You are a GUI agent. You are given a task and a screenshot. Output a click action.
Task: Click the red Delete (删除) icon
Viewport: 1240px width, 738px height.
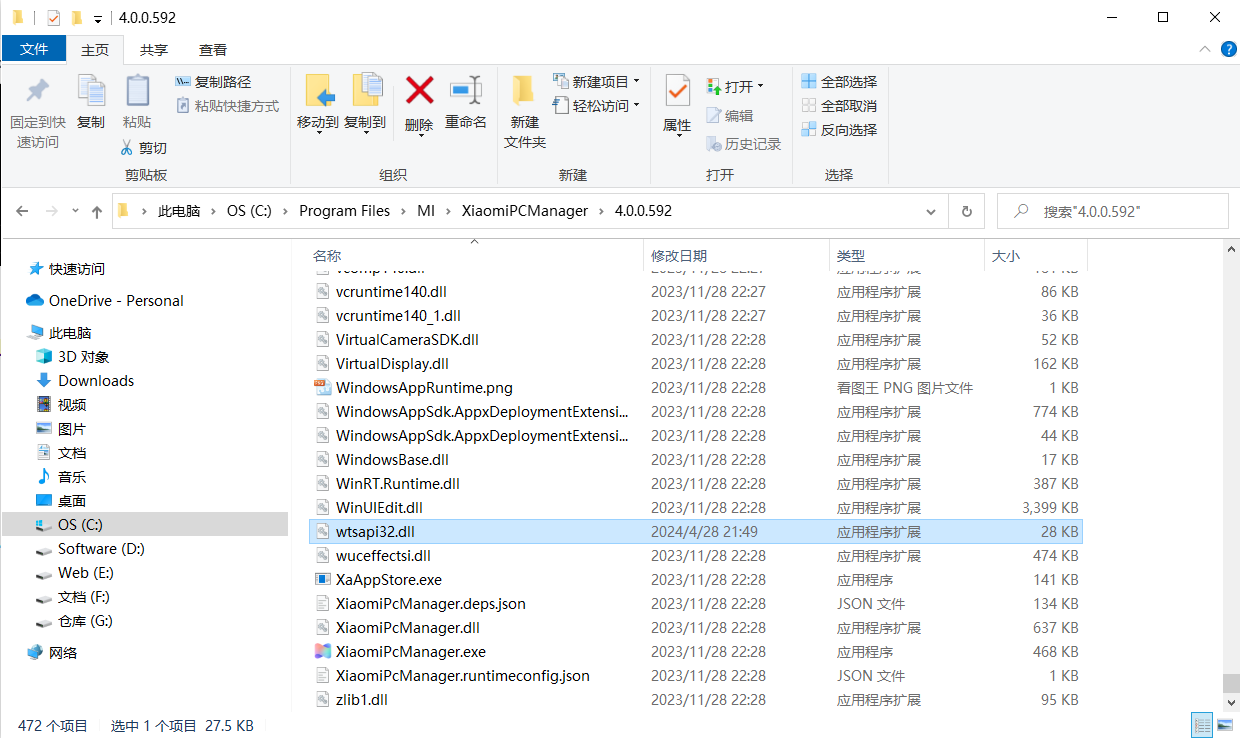coord(419,90)
